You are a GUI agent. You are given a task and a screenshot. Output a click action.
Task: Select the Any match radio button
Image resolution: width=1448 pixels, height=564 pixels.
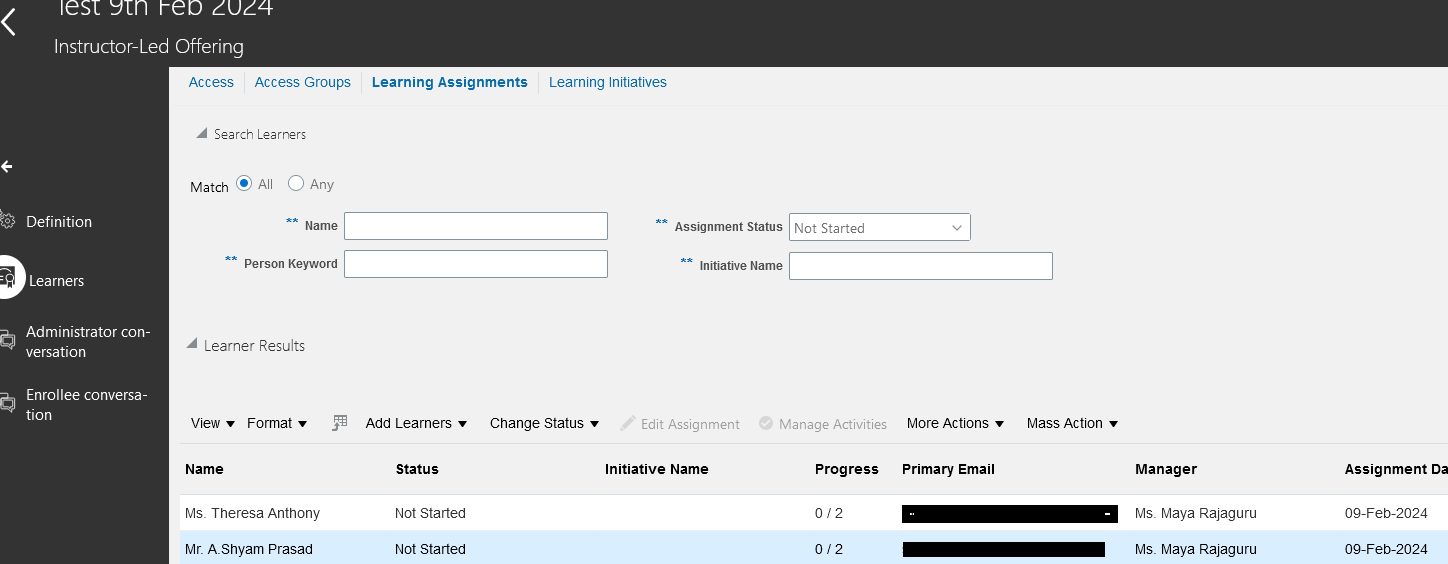pyautogui.click(x=296, y=183)
